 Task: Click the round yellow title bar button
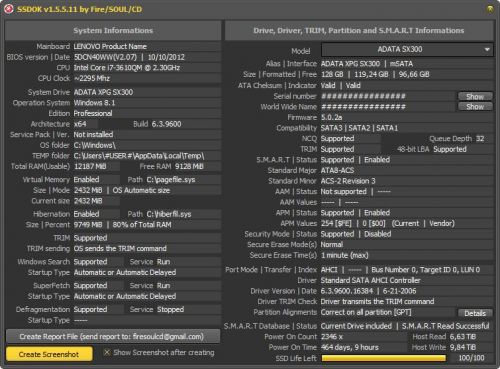[490, 9]
